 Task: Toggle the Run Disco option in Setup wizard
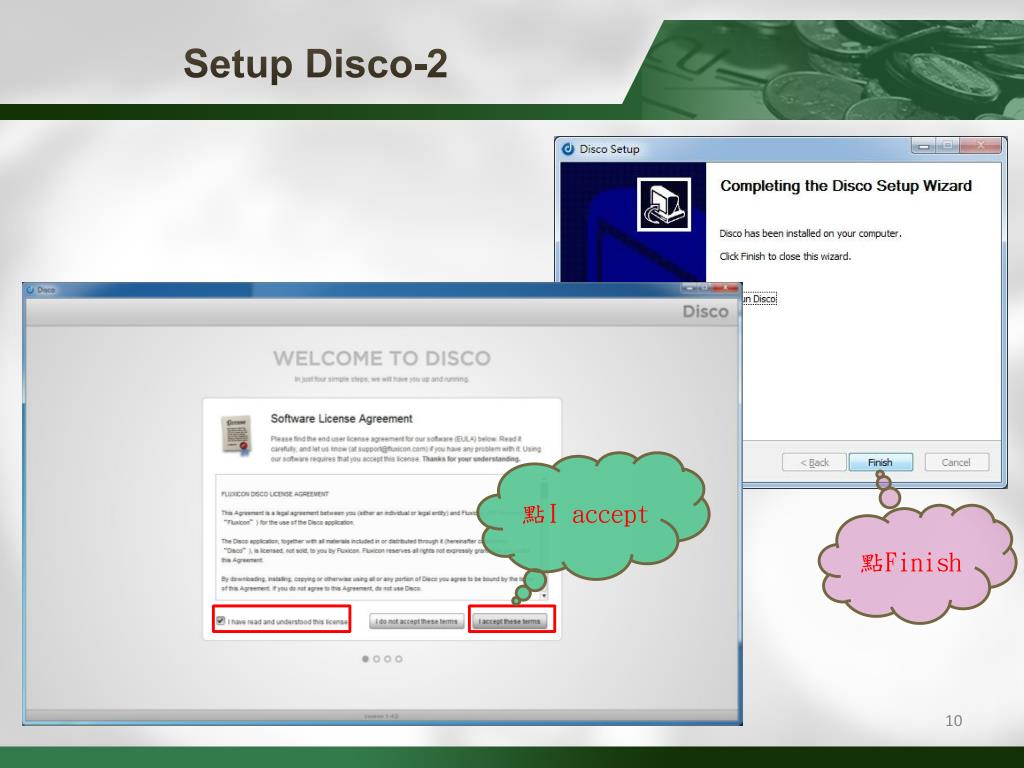click(x=758, y=298)
